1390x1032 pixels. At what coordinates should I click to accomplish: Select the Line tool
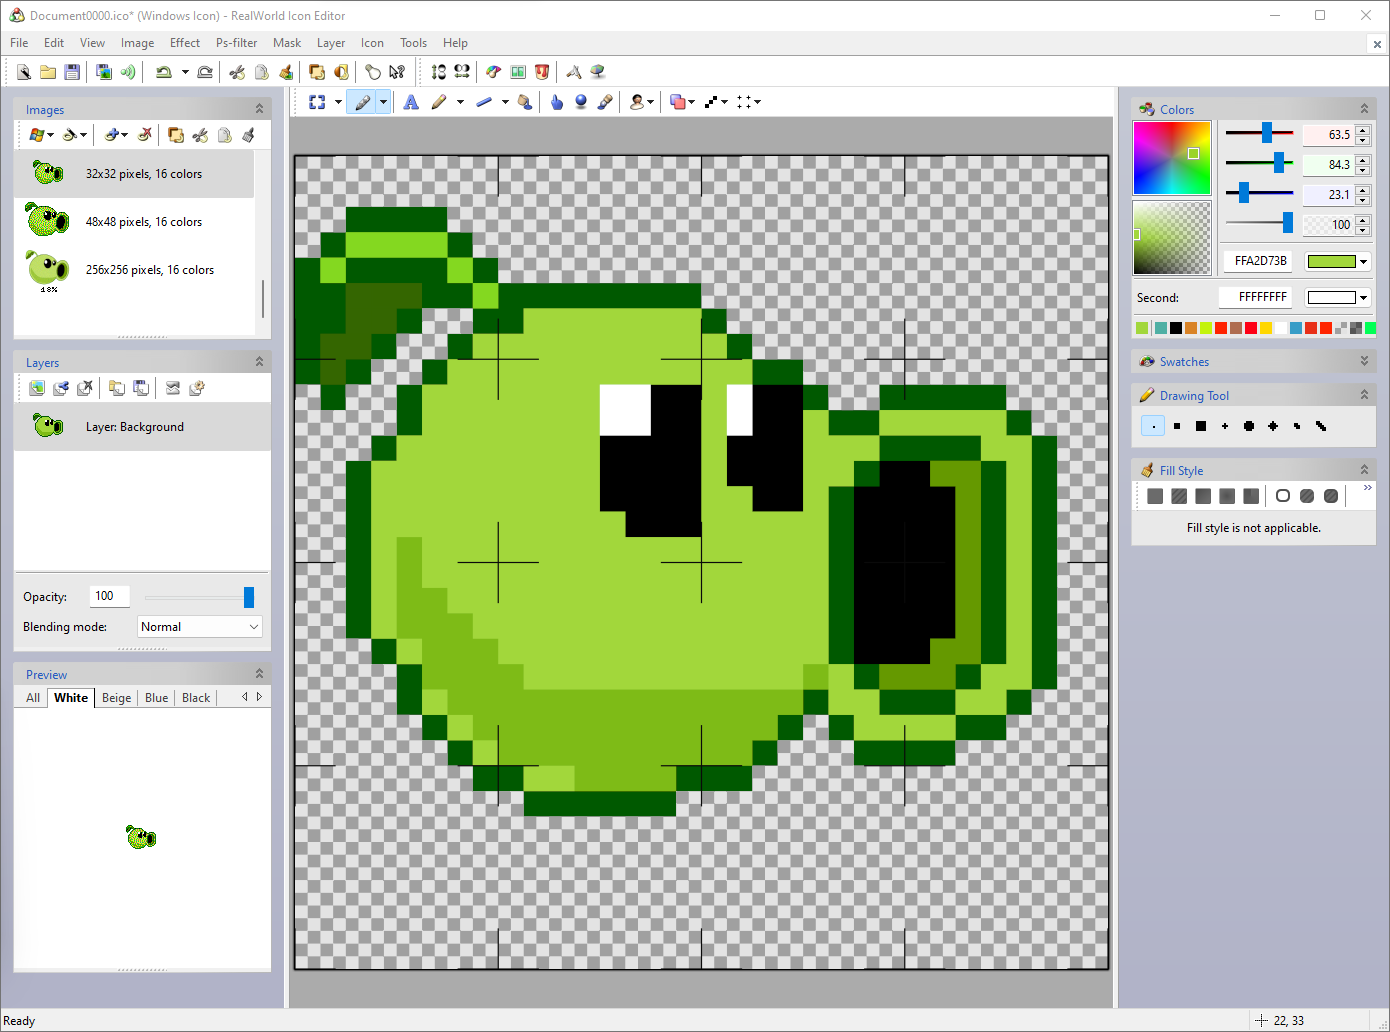pos(484,102)
